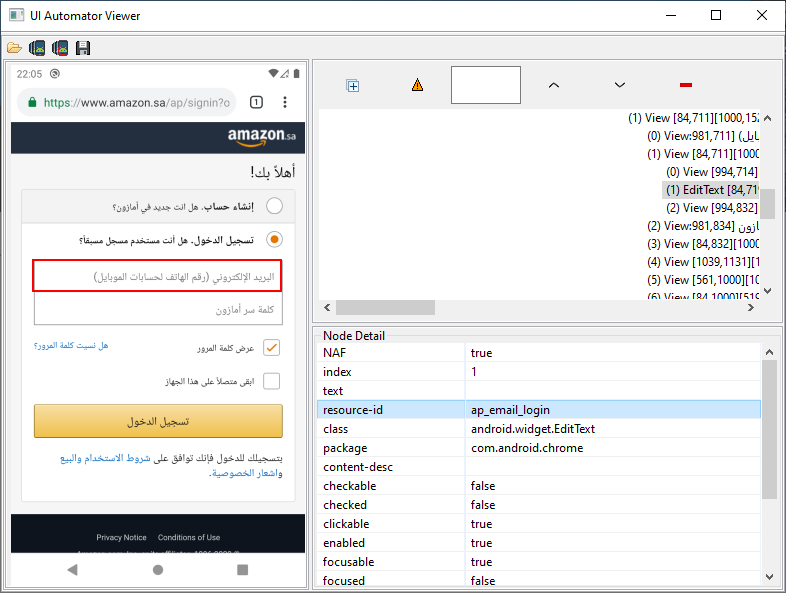Select the tree node (0) View:981,711]
This screenshot has width=786, height=593.
coord(703,136)
